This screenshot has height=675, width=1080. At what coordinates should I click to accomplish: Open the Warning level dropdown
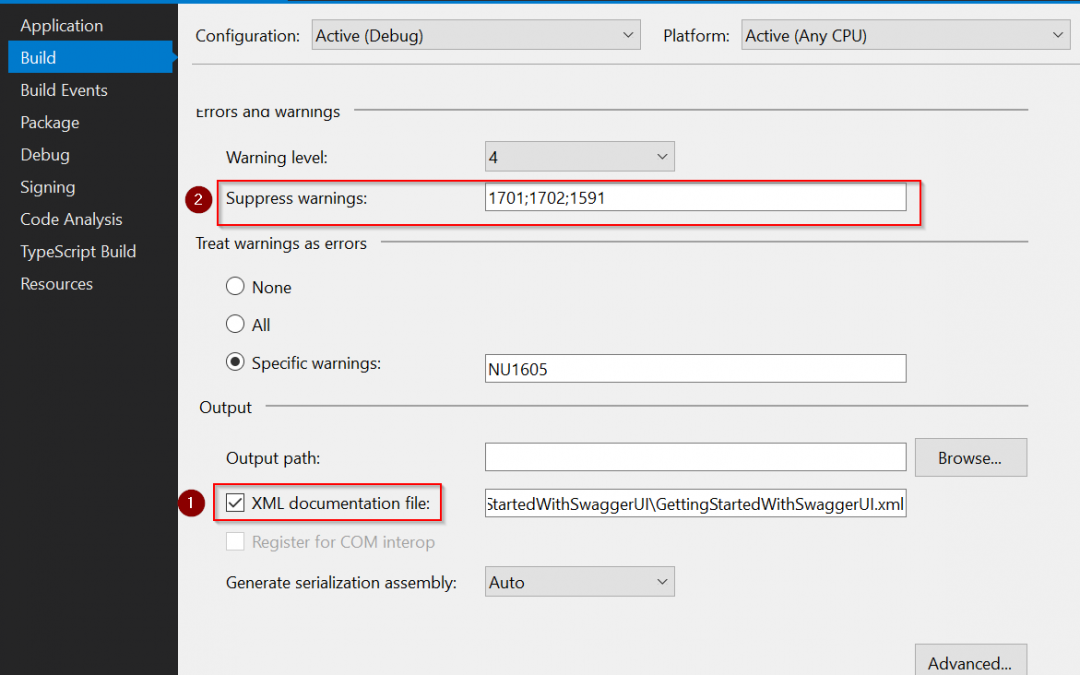(x=579, y=157)
